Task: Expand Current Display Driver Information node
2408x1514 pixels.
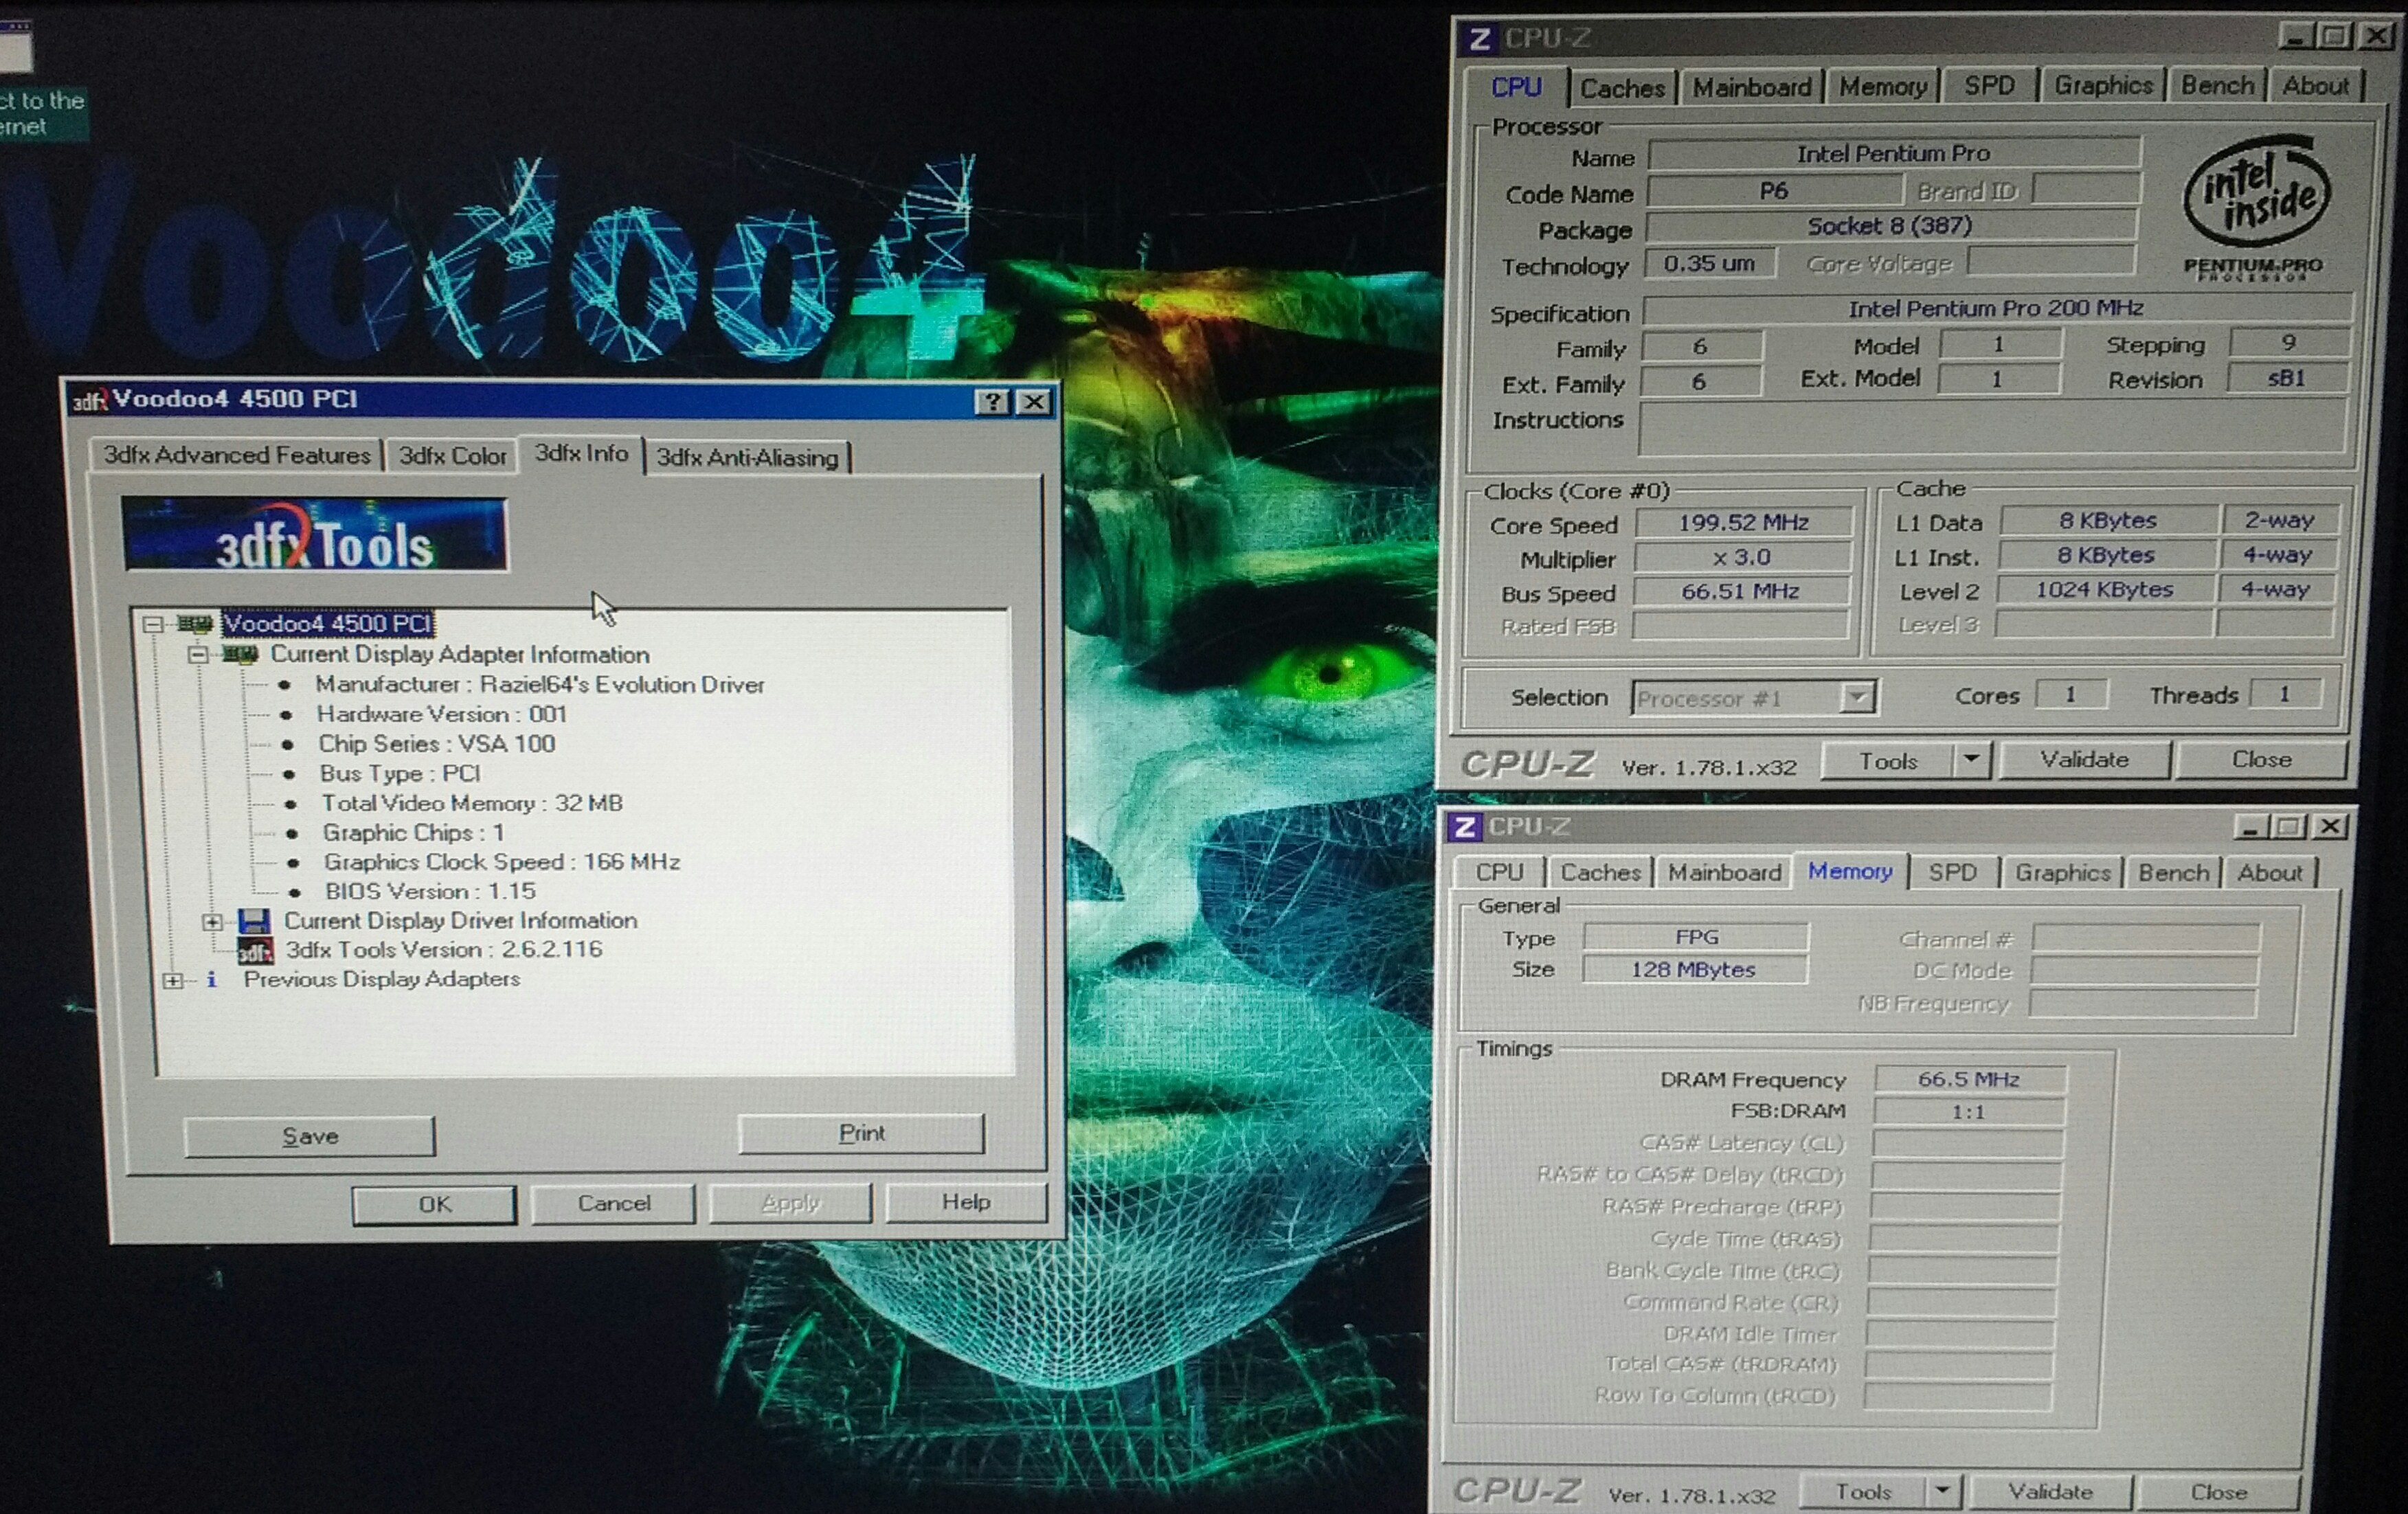Action: pyautogui.click(x=212, y=922)
